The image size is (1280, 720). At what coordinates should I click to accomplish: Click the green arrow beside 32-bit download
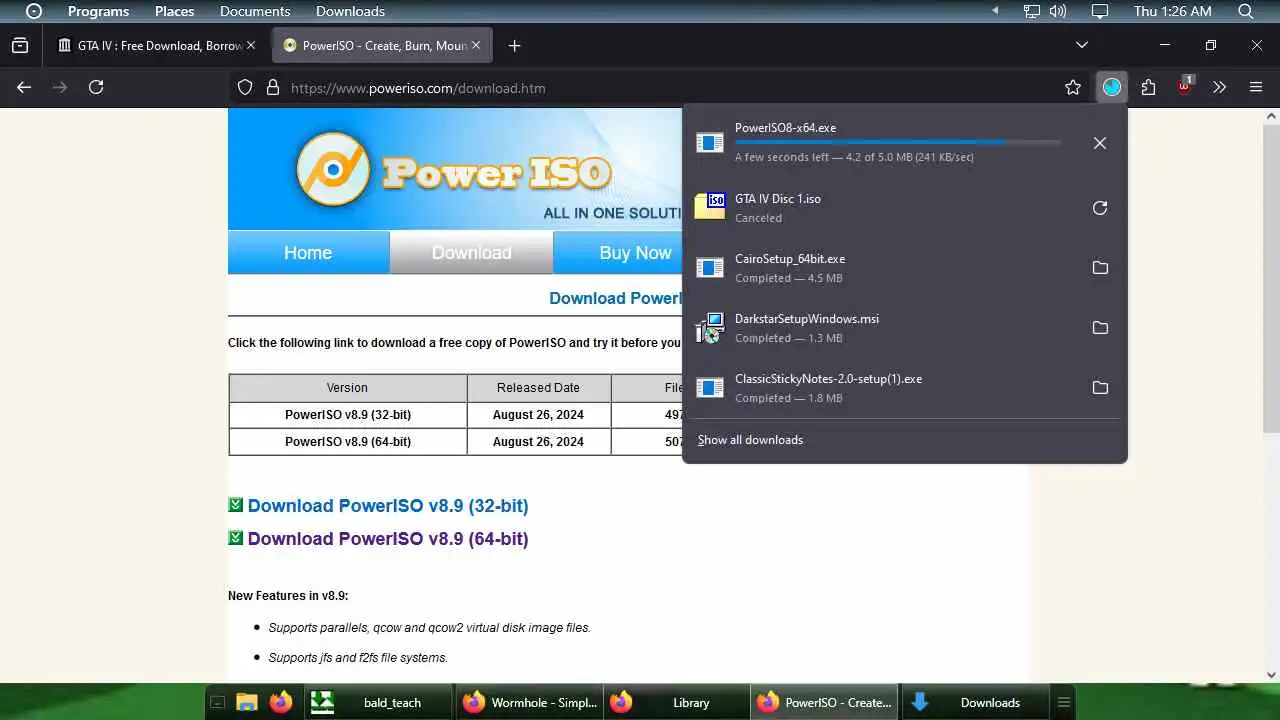pyautogui.click(x=236, y=505)
